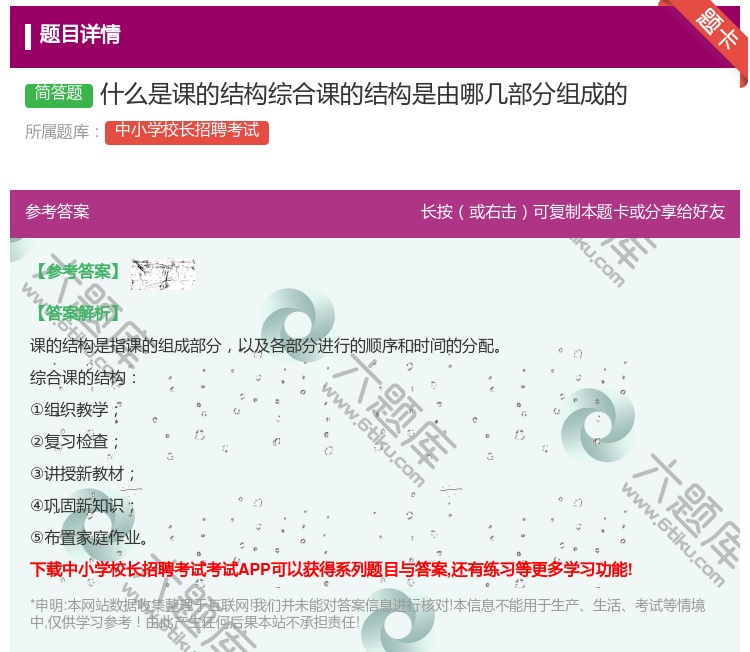This screenshot has height=652, width=750.
Task: Click the green 简答题 tag
Action: point(59,94)
